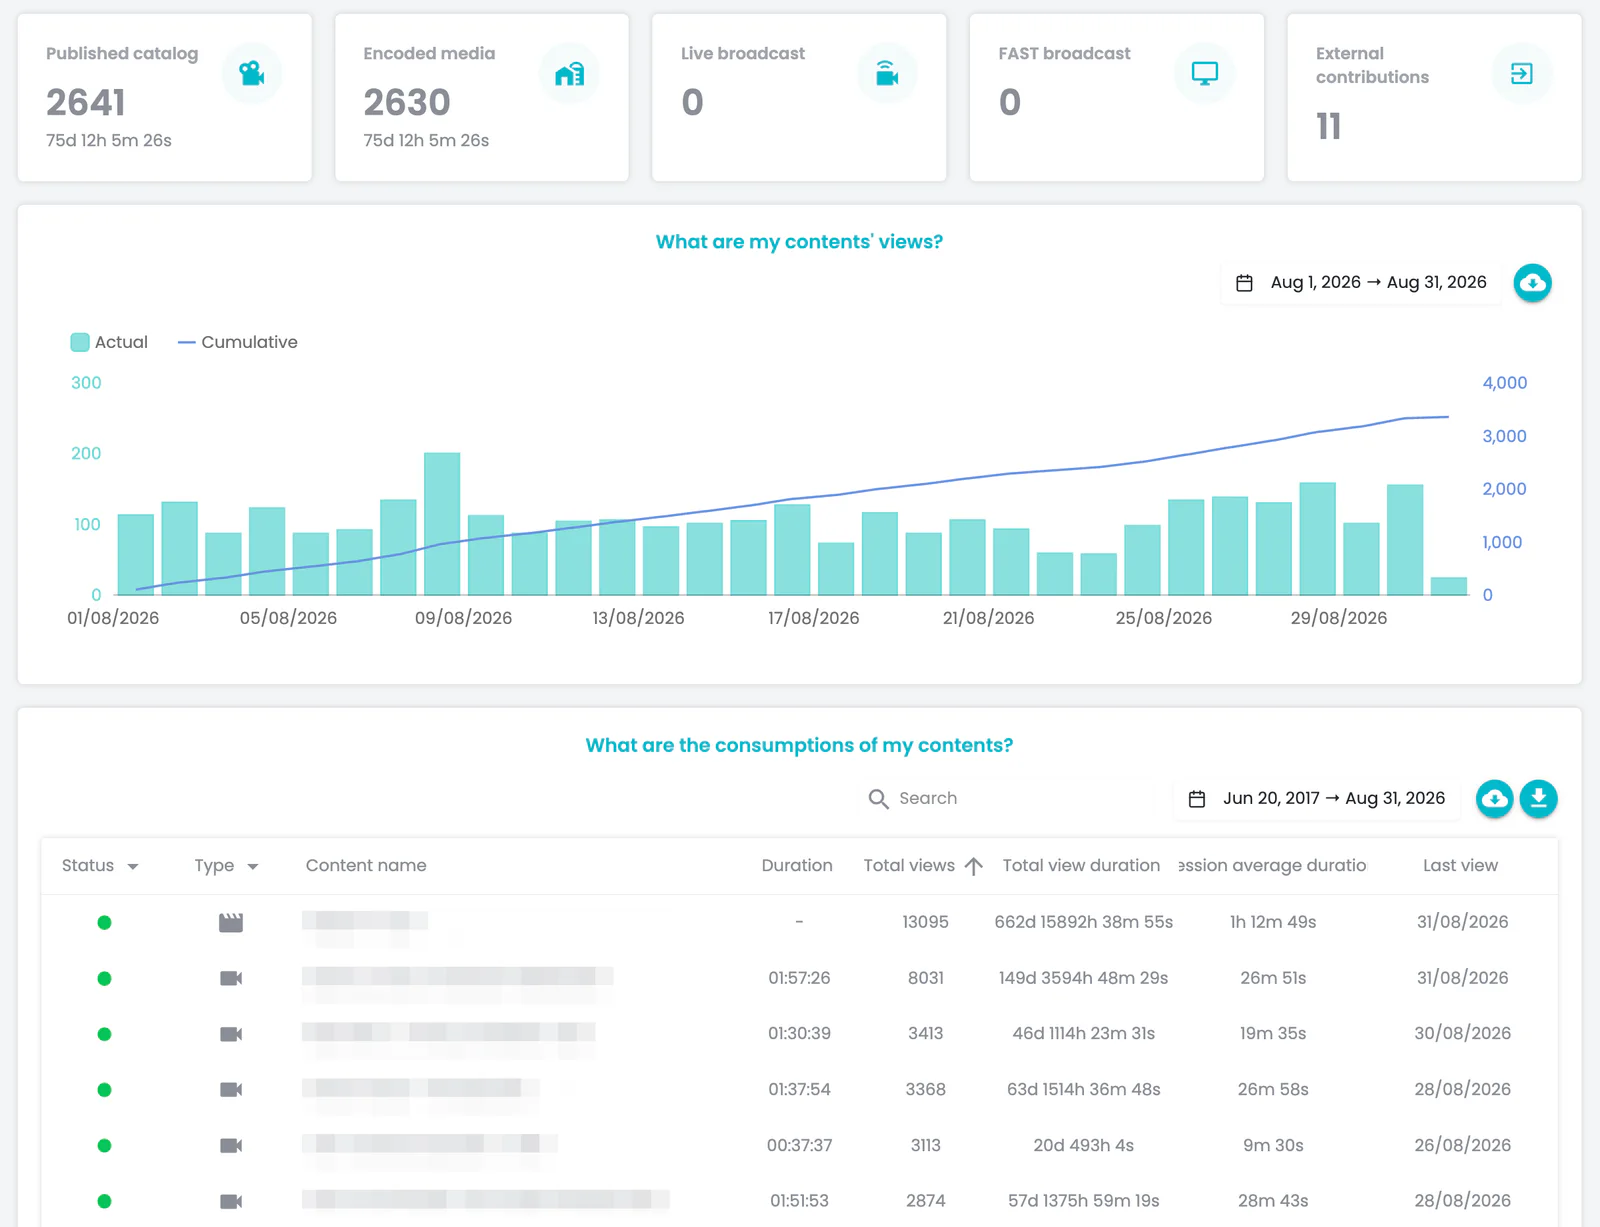Open the External contributions card
This screenshot has width=1600, height=1227.
pos(1434,97)
